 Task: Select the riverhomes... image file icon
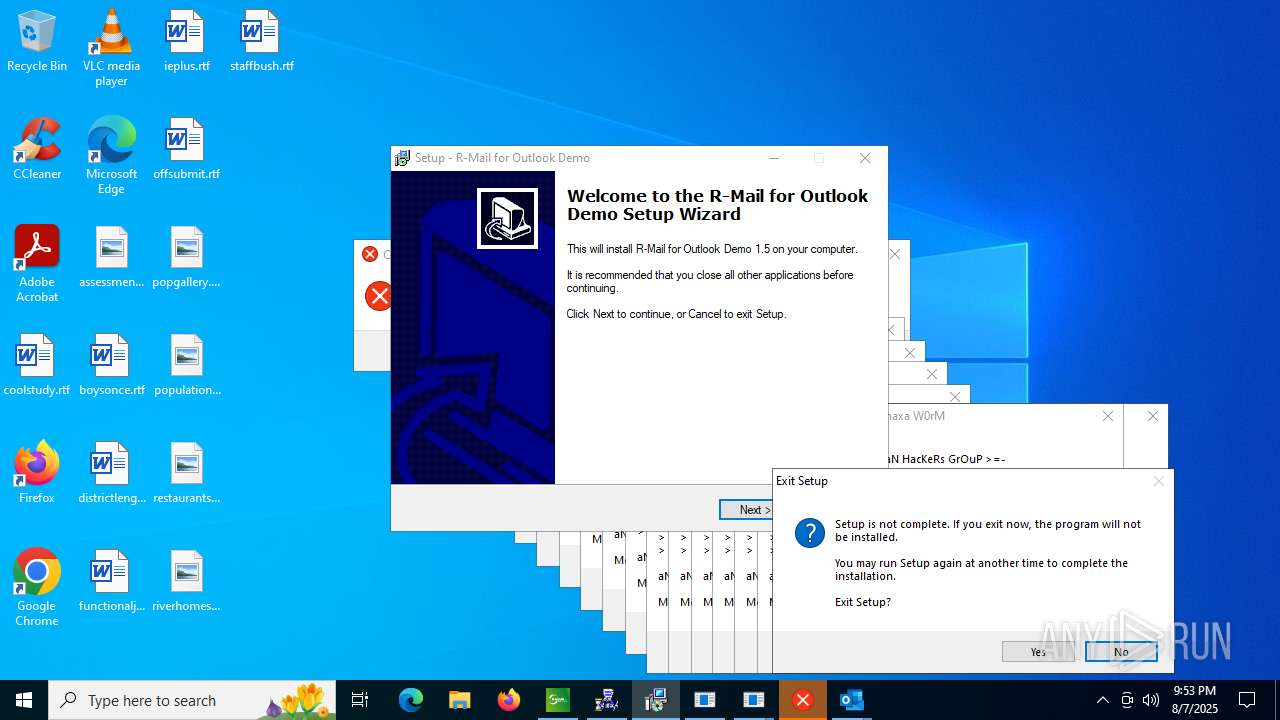point(187,581)
